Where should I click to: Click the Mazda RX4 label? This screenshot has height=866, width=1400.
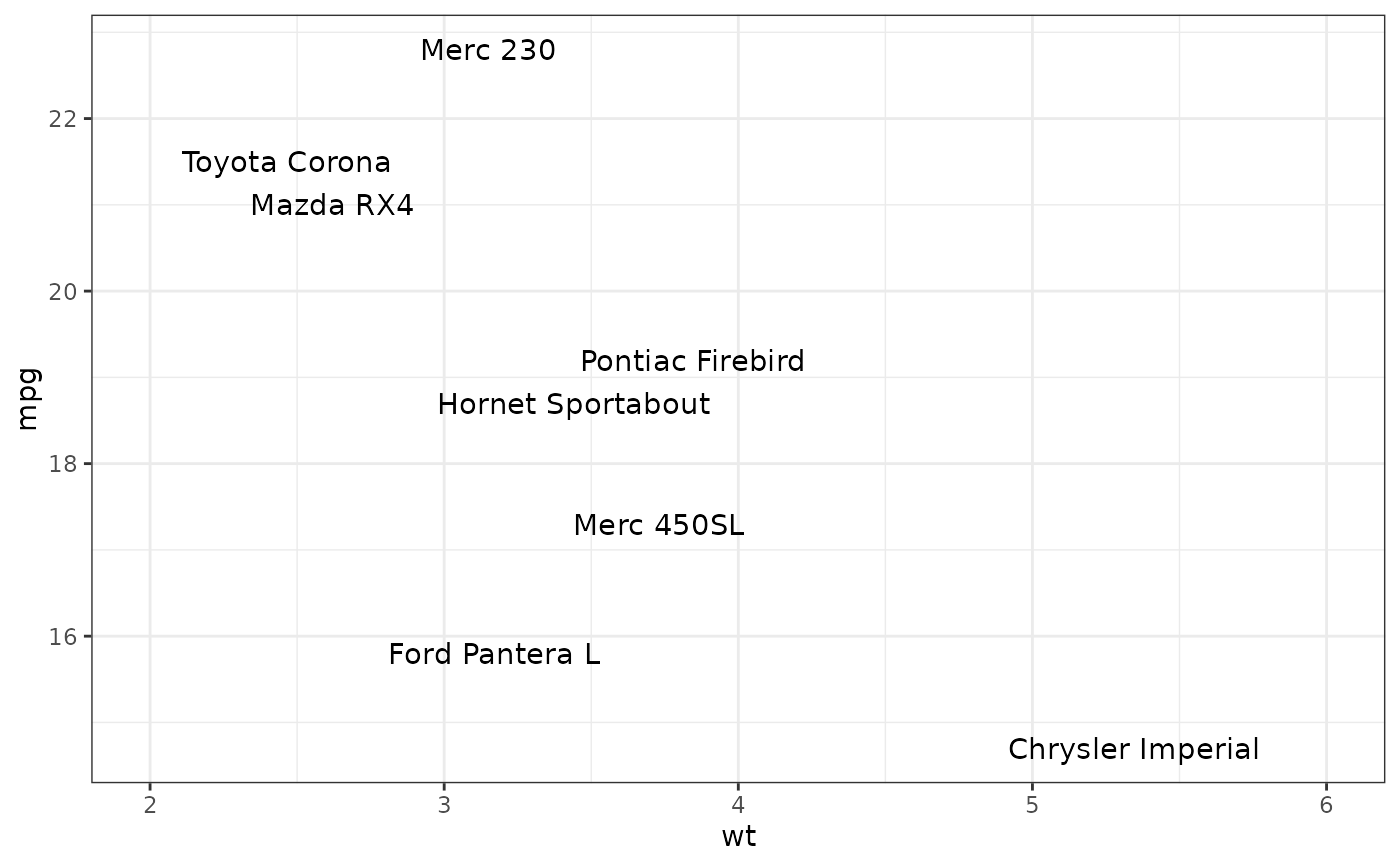(332, 206)
